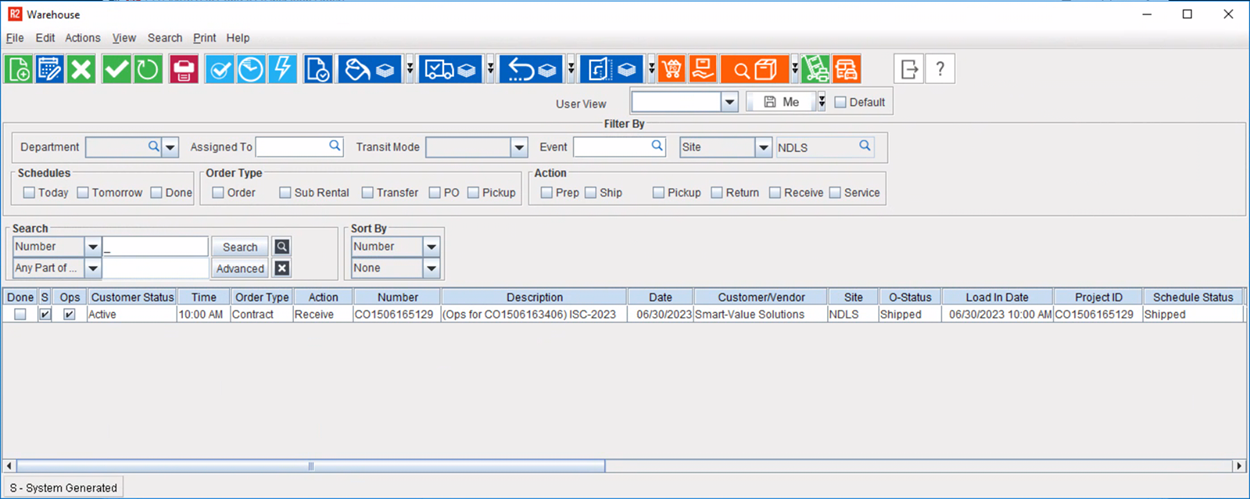Click the exit door arrow icon
The width and height of the screenshot is (1250, 499).
[908, 69]
